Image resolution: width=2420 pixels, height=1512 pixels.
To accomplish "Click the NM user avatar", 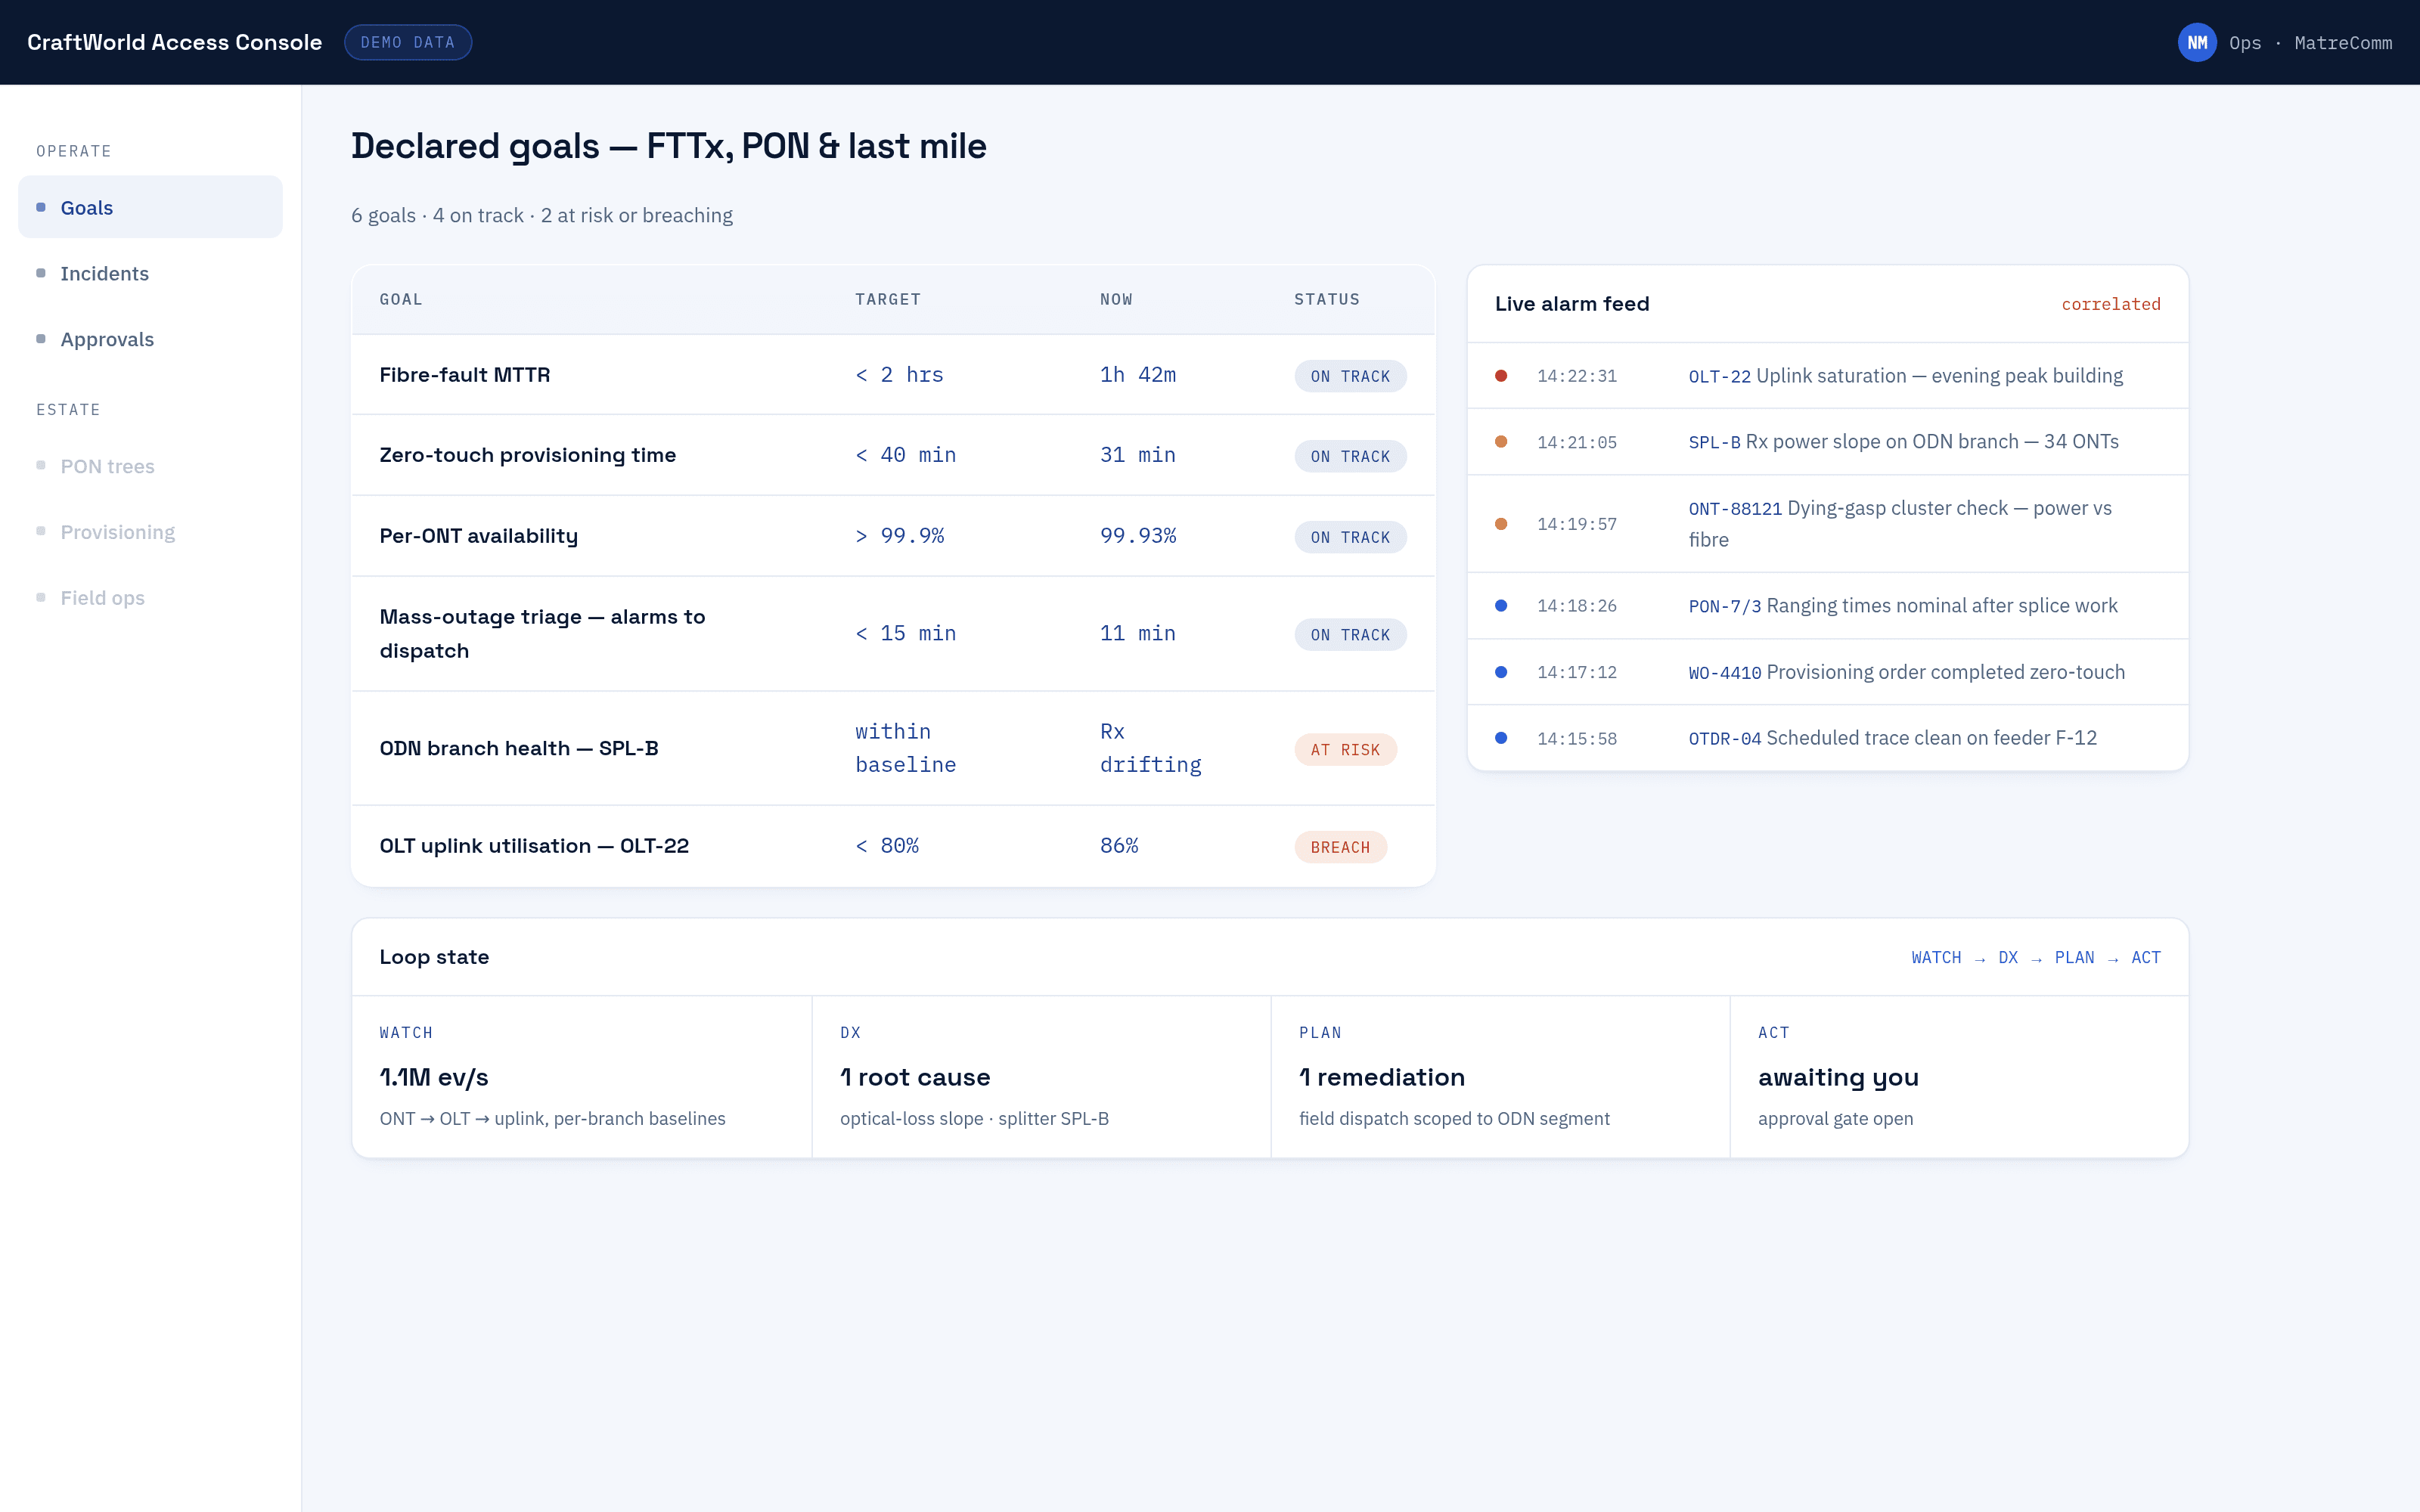I will click(x=2197, y=42).
